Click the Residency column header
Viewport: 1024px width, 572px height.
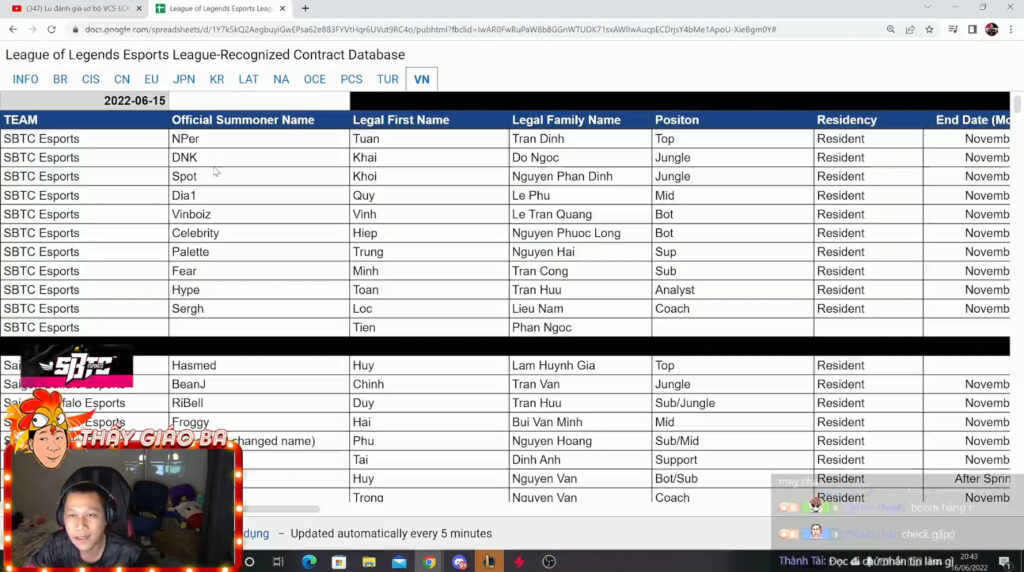click(869, 119)
